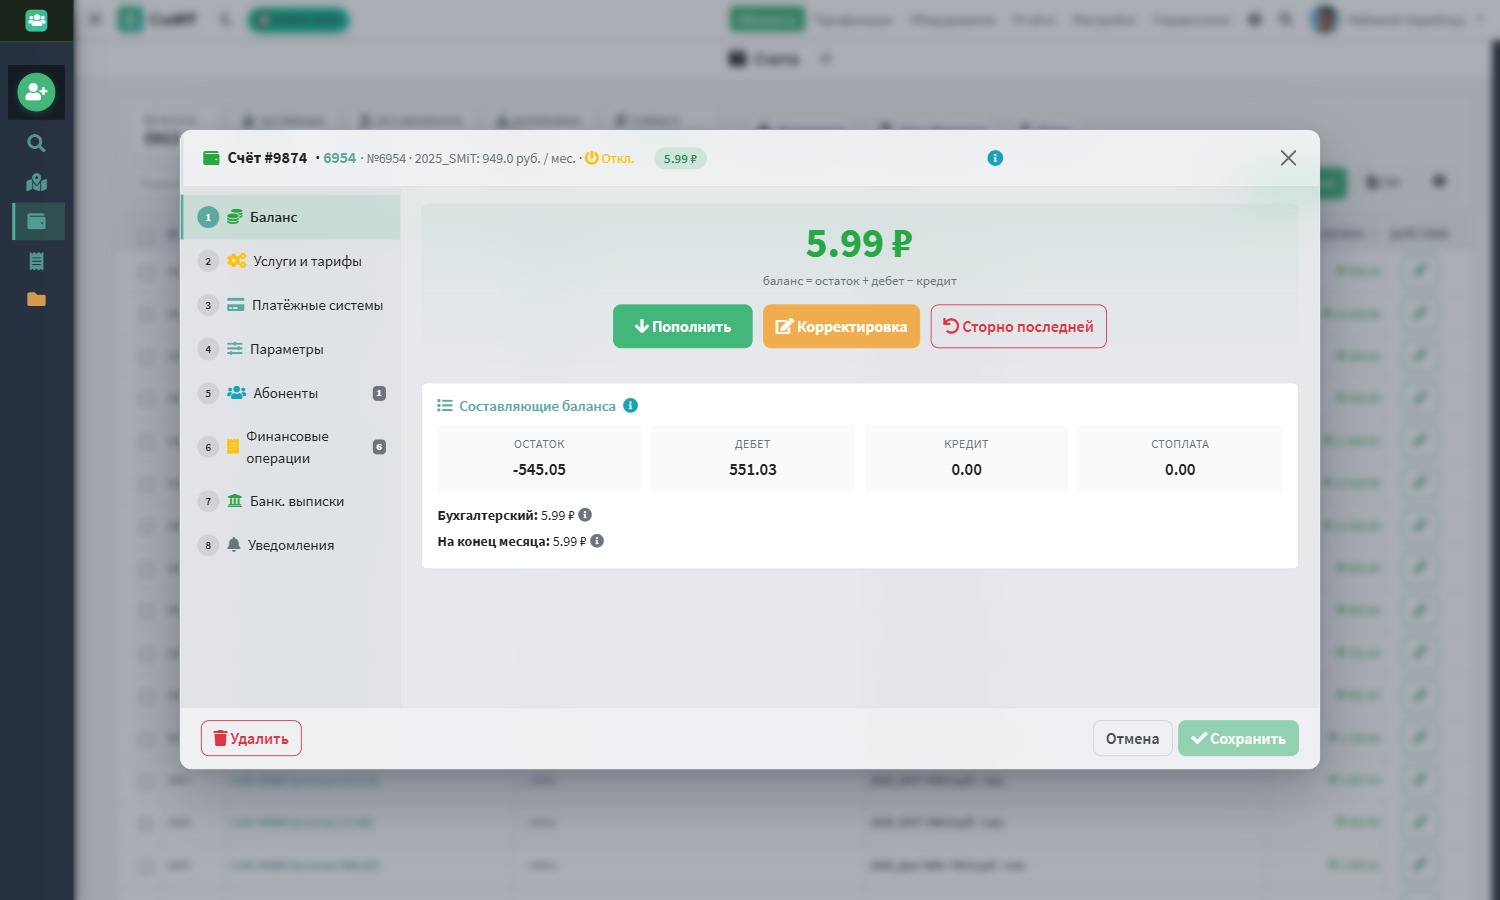The height and width of the screenshot is (900, 1500).
Task: Click the Стоплата value 0.00
Action: pos(1180,469)
